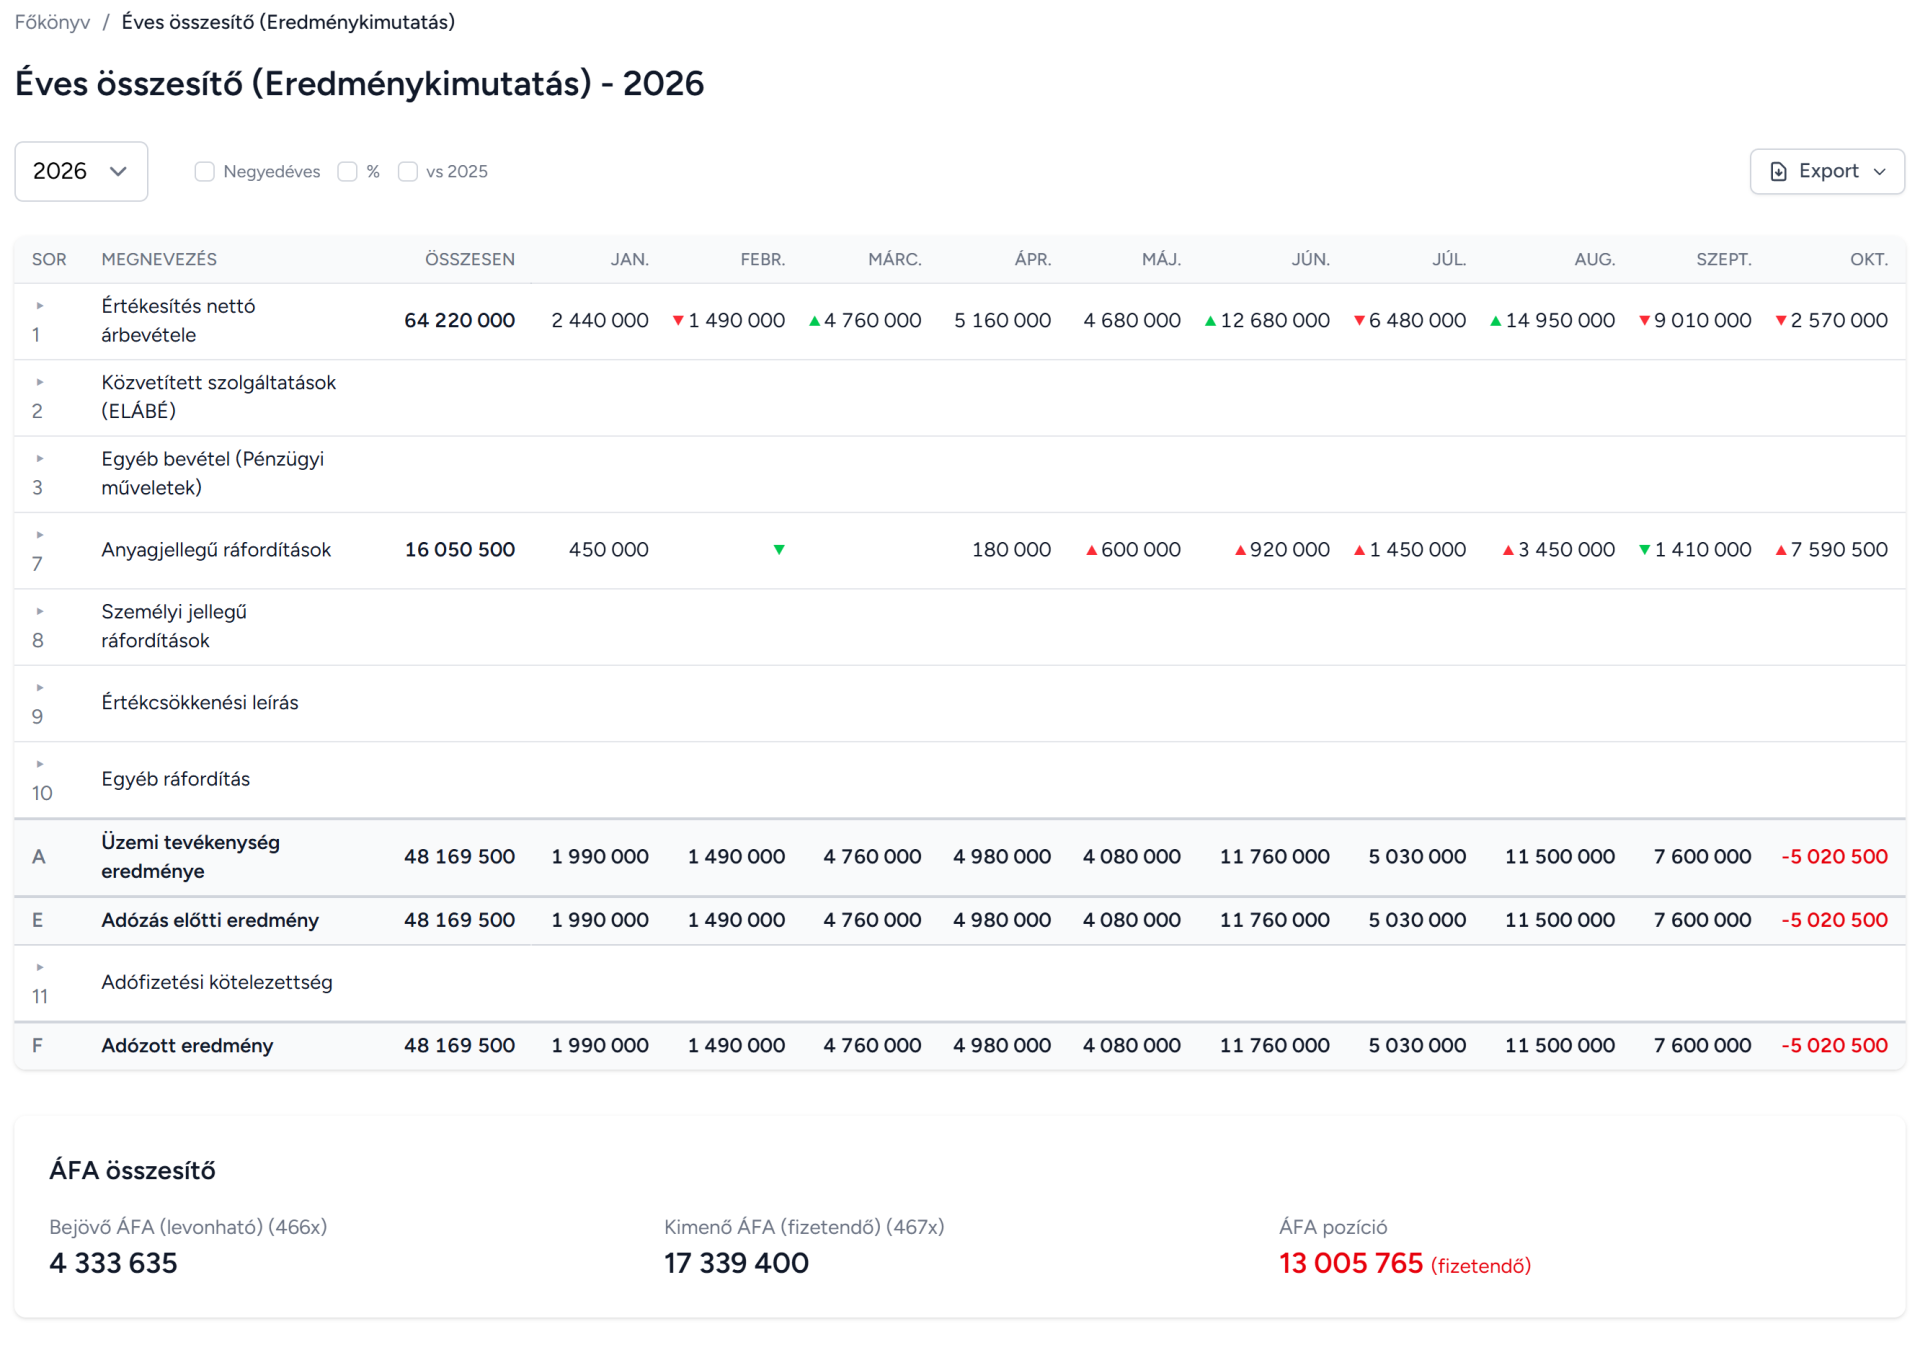Viewport: 1920px width, 1355px height.
Task: Click the Adózott eredmény total 48 169 500
Action: pyautogui.click(x=459, y=1046)
